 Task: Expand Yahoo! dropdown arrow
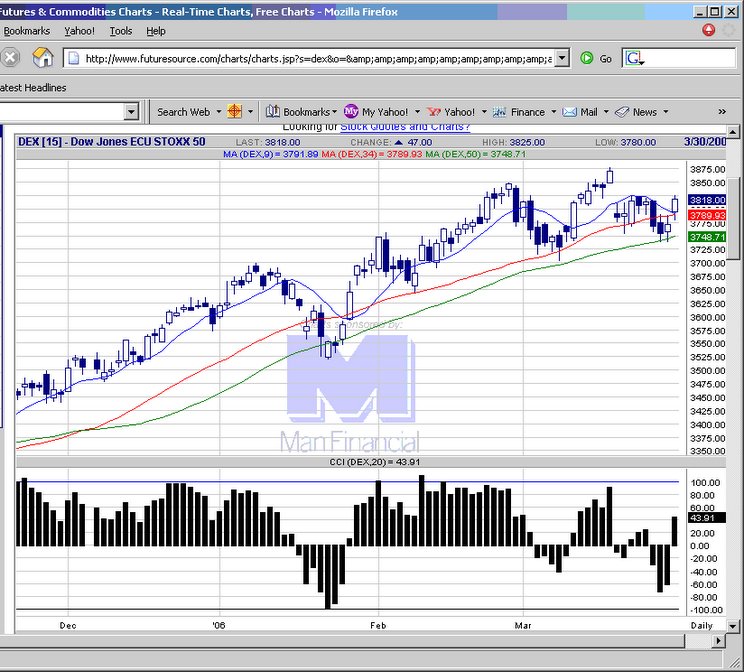coord(484,112)
